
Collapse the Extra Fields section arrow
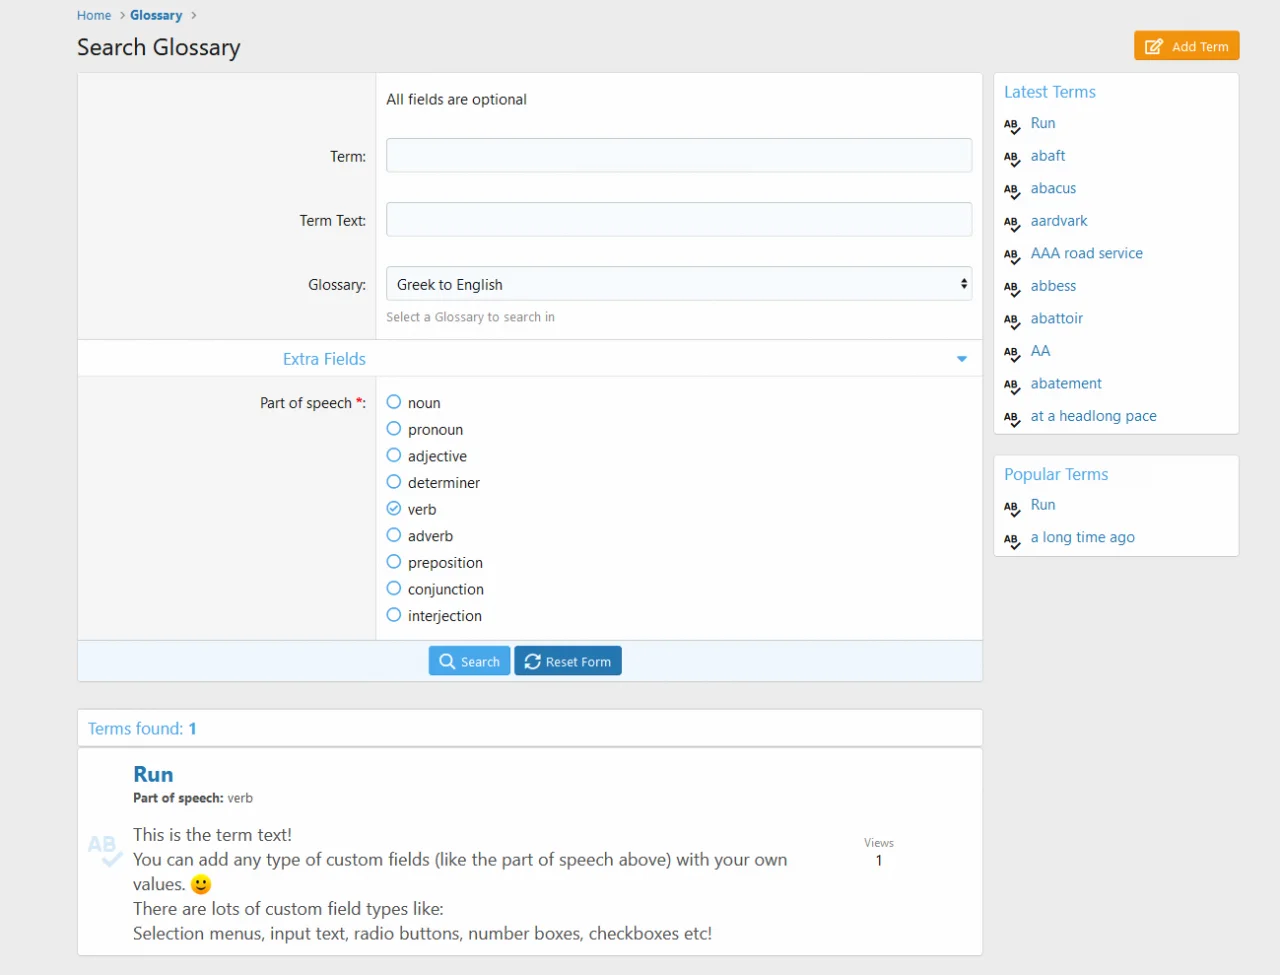tap(961, 359)
